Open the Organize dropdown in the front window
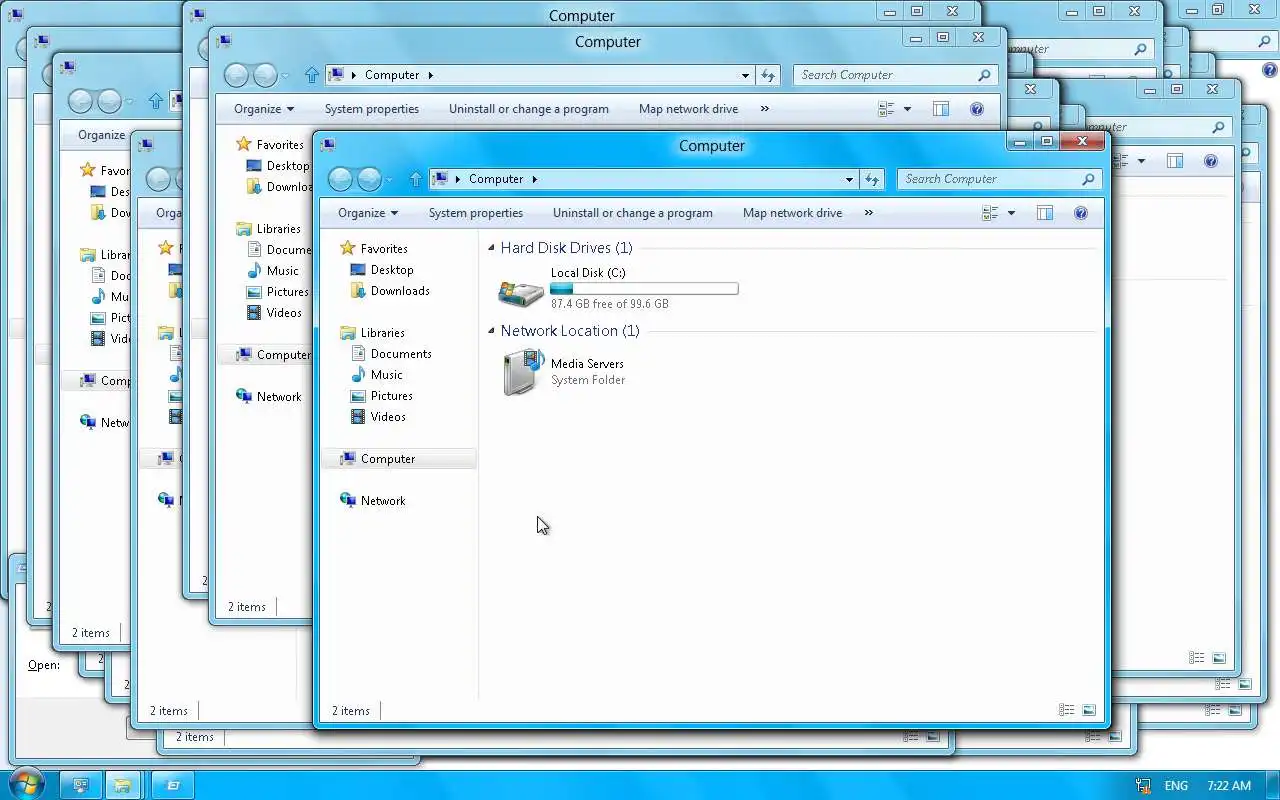The height and width of the screenshot is (800, 1280). coord(368,213)
